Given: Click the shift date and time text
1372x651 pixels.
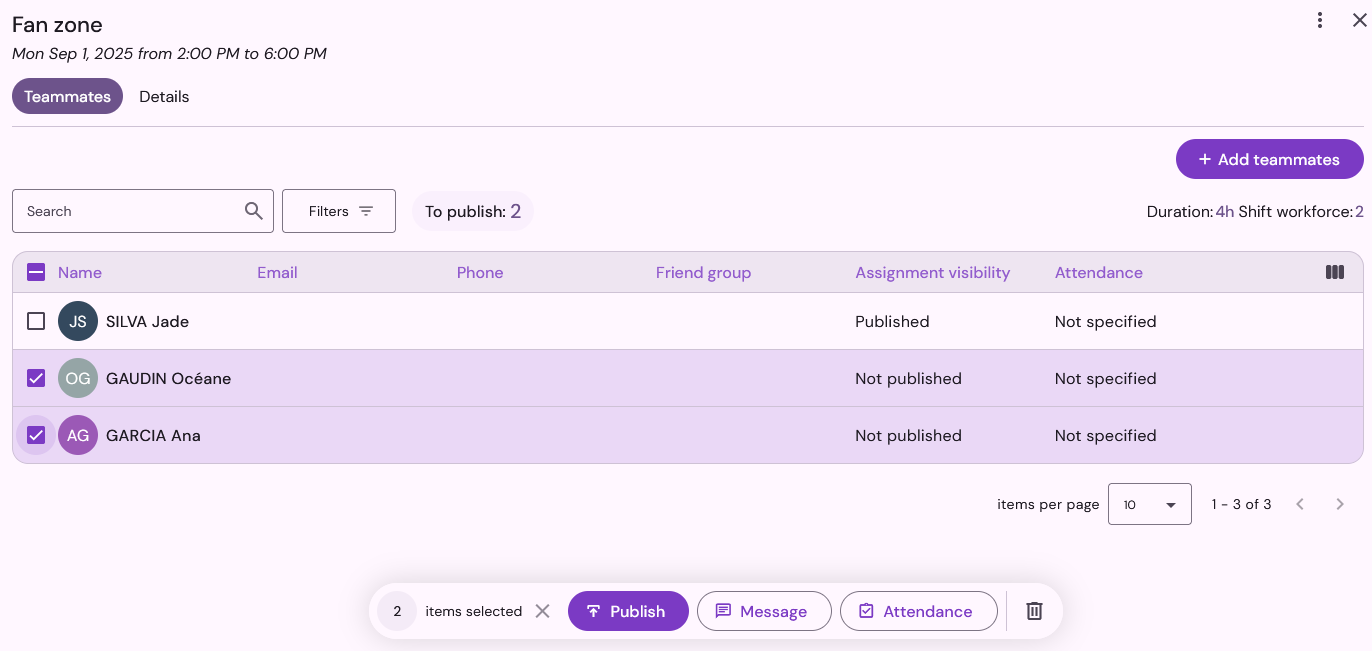Looking at the screenshot, I should (169, 53).
